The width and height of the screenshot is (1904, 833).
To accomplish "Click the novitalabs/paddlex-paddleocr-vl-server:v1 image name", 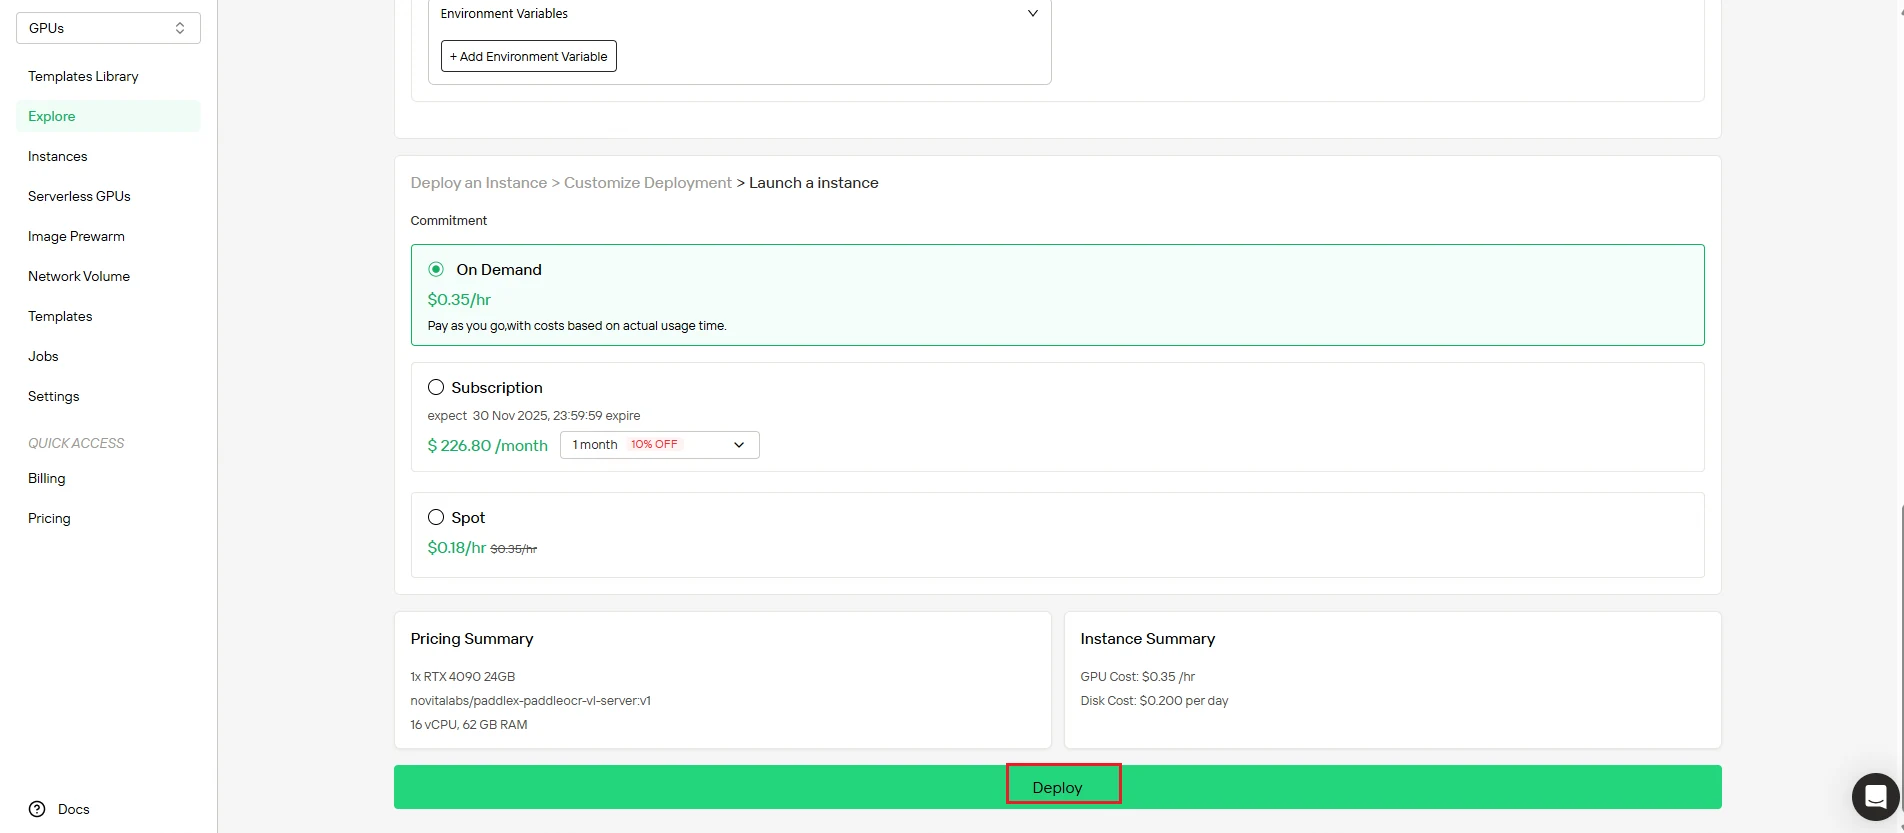I will tap(530, 701).
